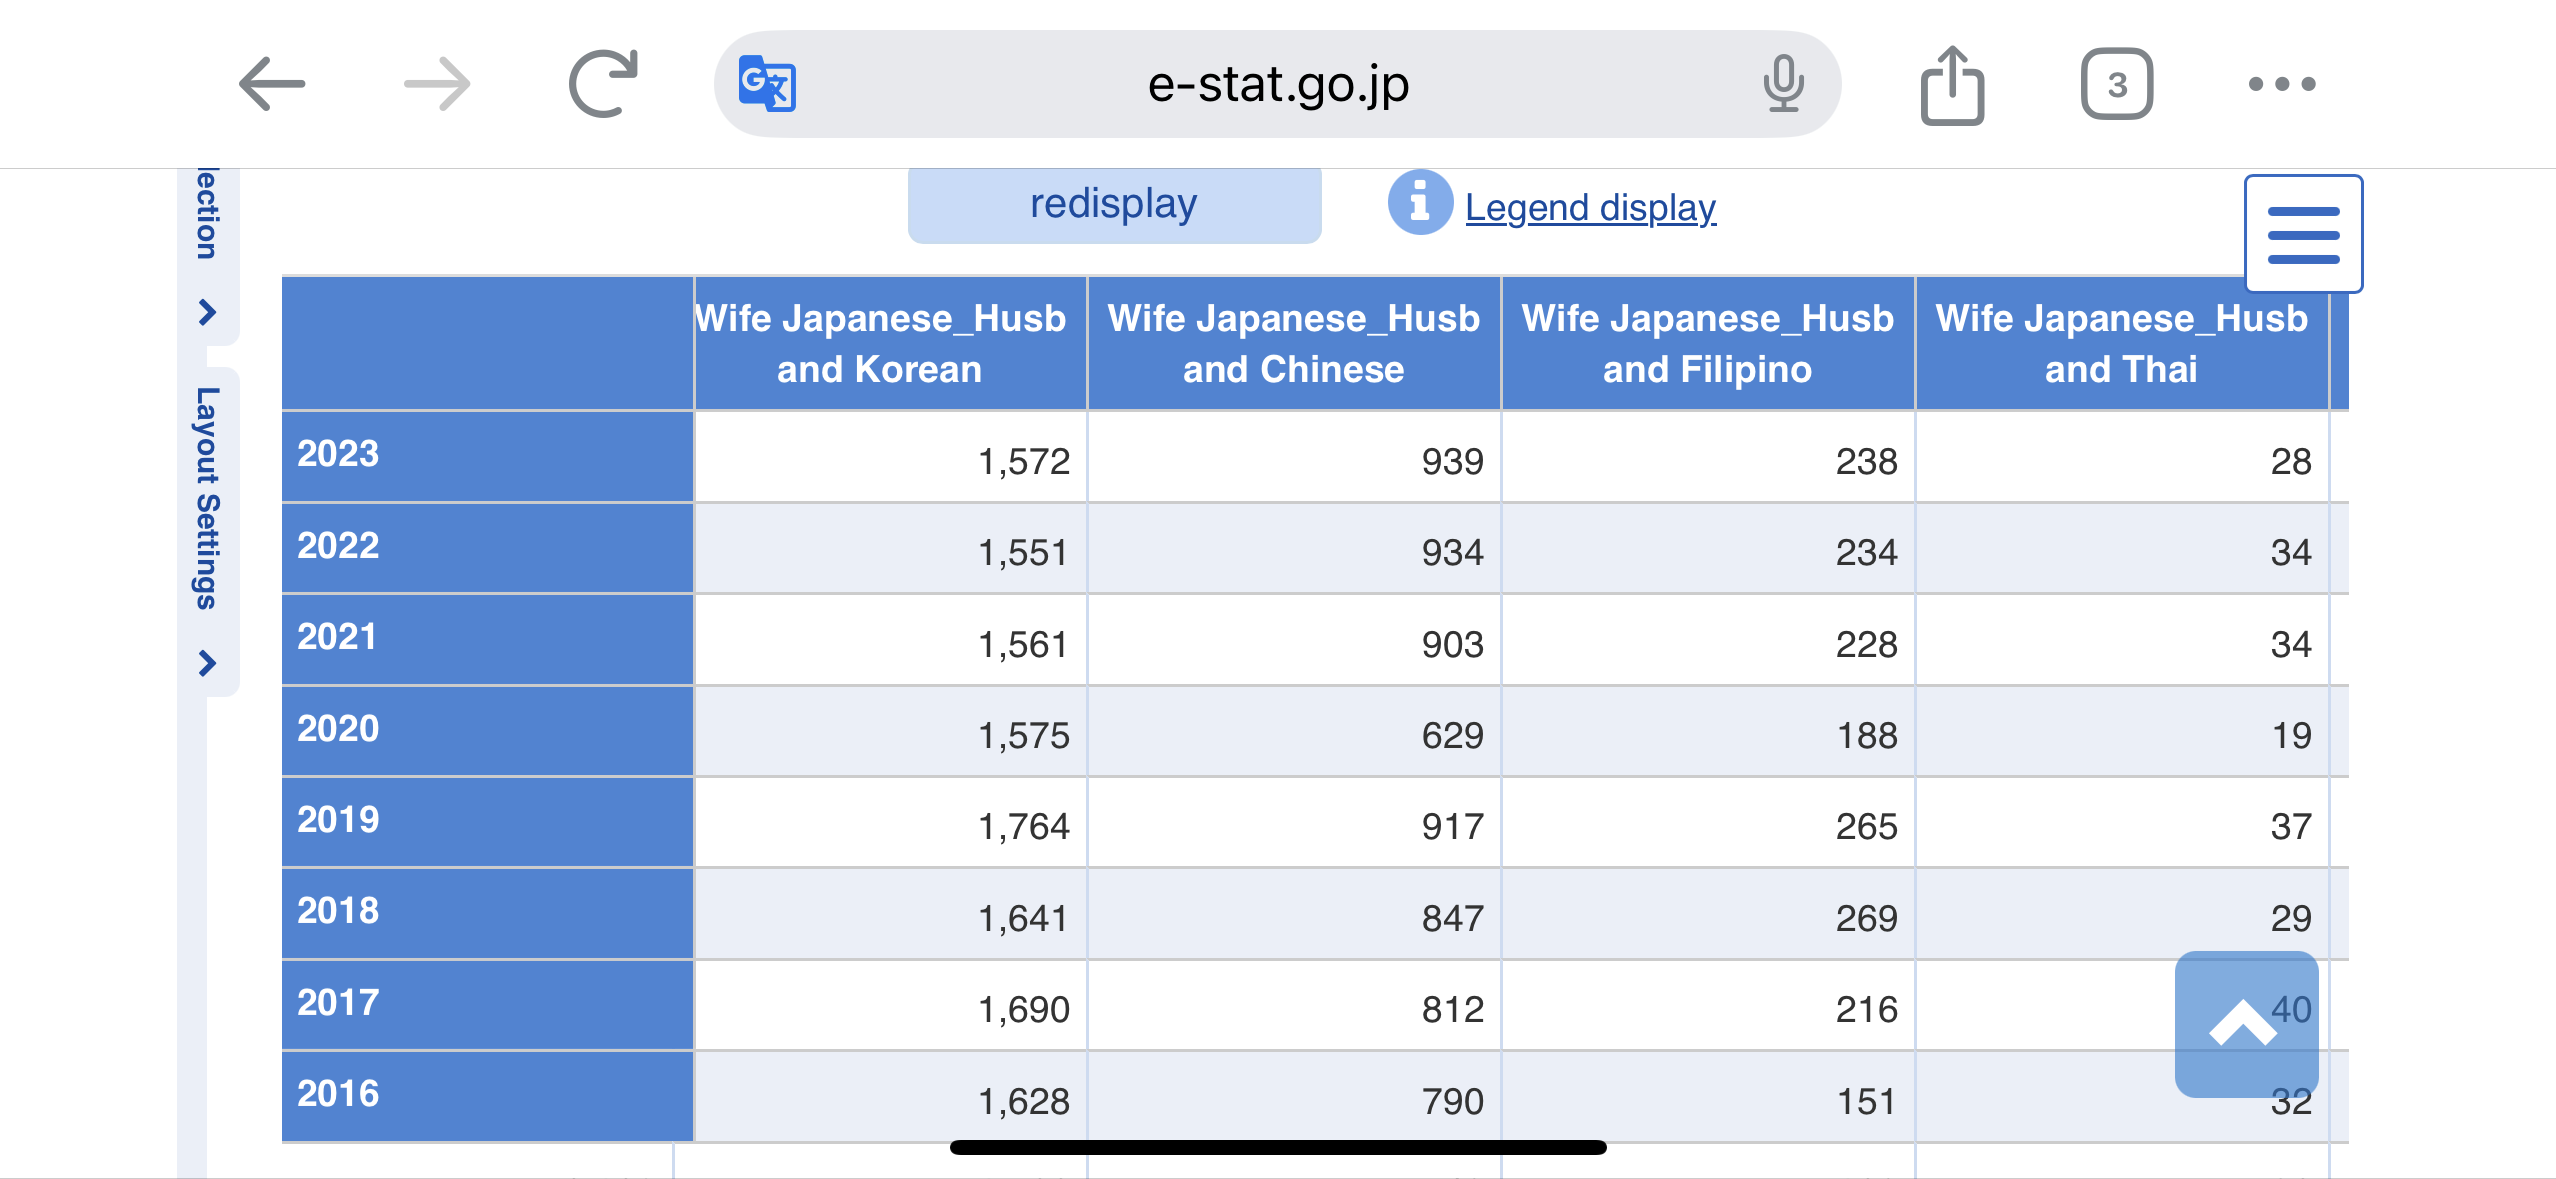The width and height of the screenshot is (2556, 1179).
Task: Click the redisplay button
Action: 1114,205
